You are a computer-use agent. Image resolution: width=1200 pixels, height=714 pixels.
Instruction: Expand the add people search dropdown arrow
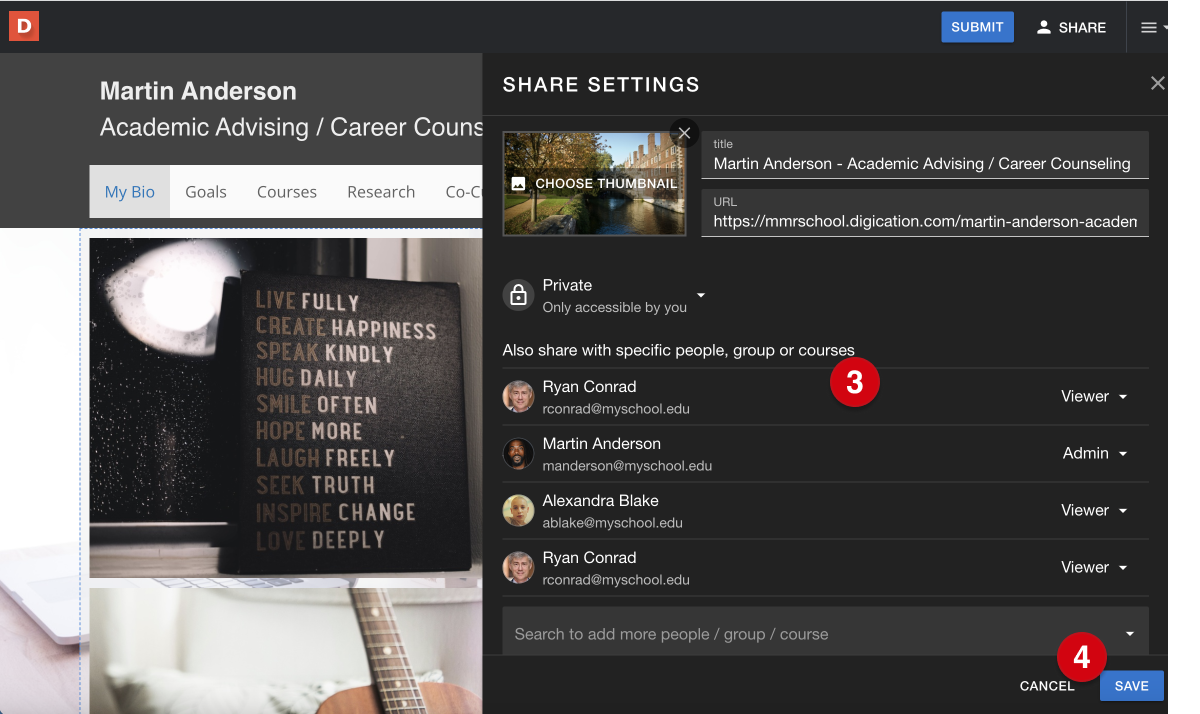point(1130,634)
